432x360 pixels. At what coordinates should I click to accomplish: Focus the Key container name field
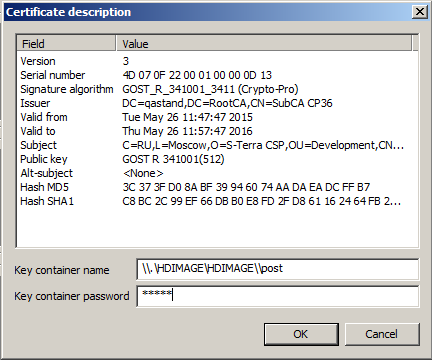coord(278,269)
